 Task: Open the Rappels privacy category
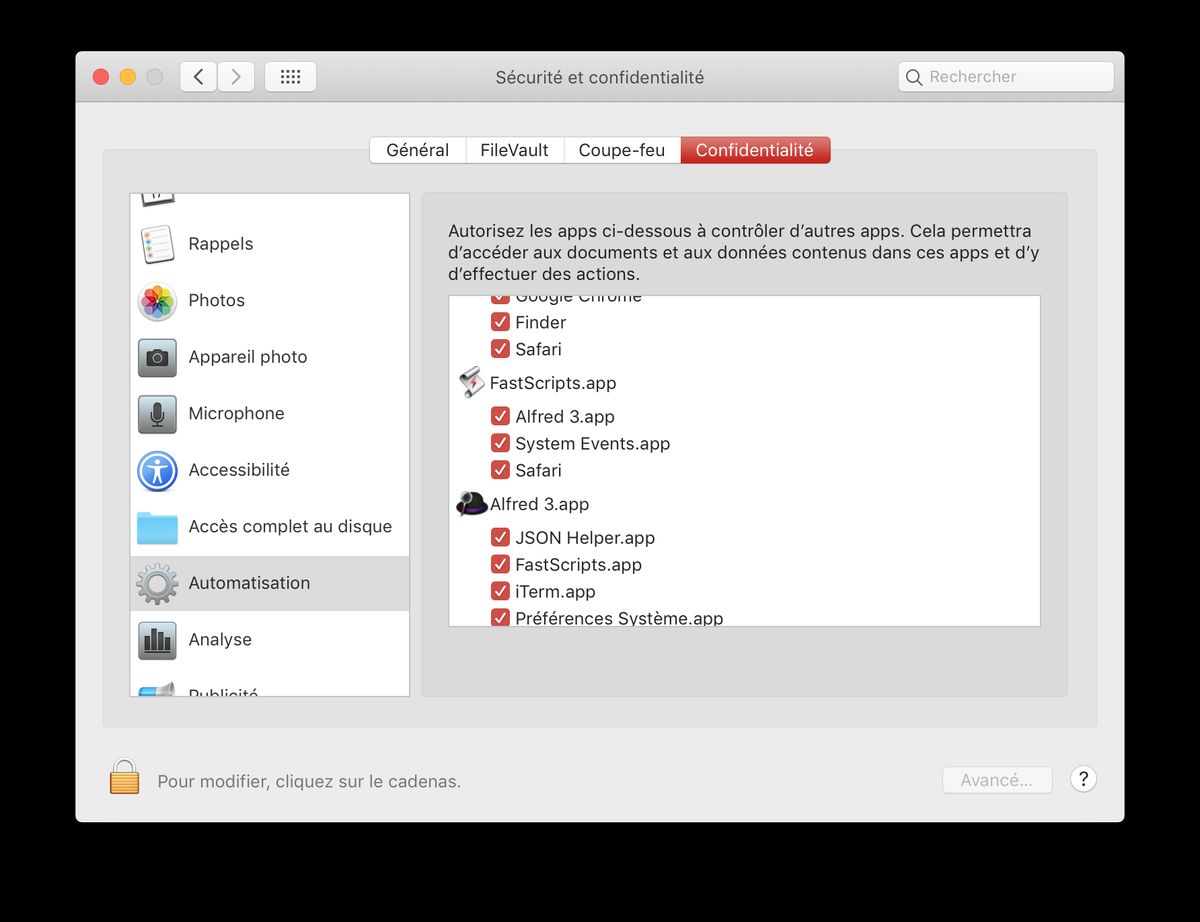[220, 244]
